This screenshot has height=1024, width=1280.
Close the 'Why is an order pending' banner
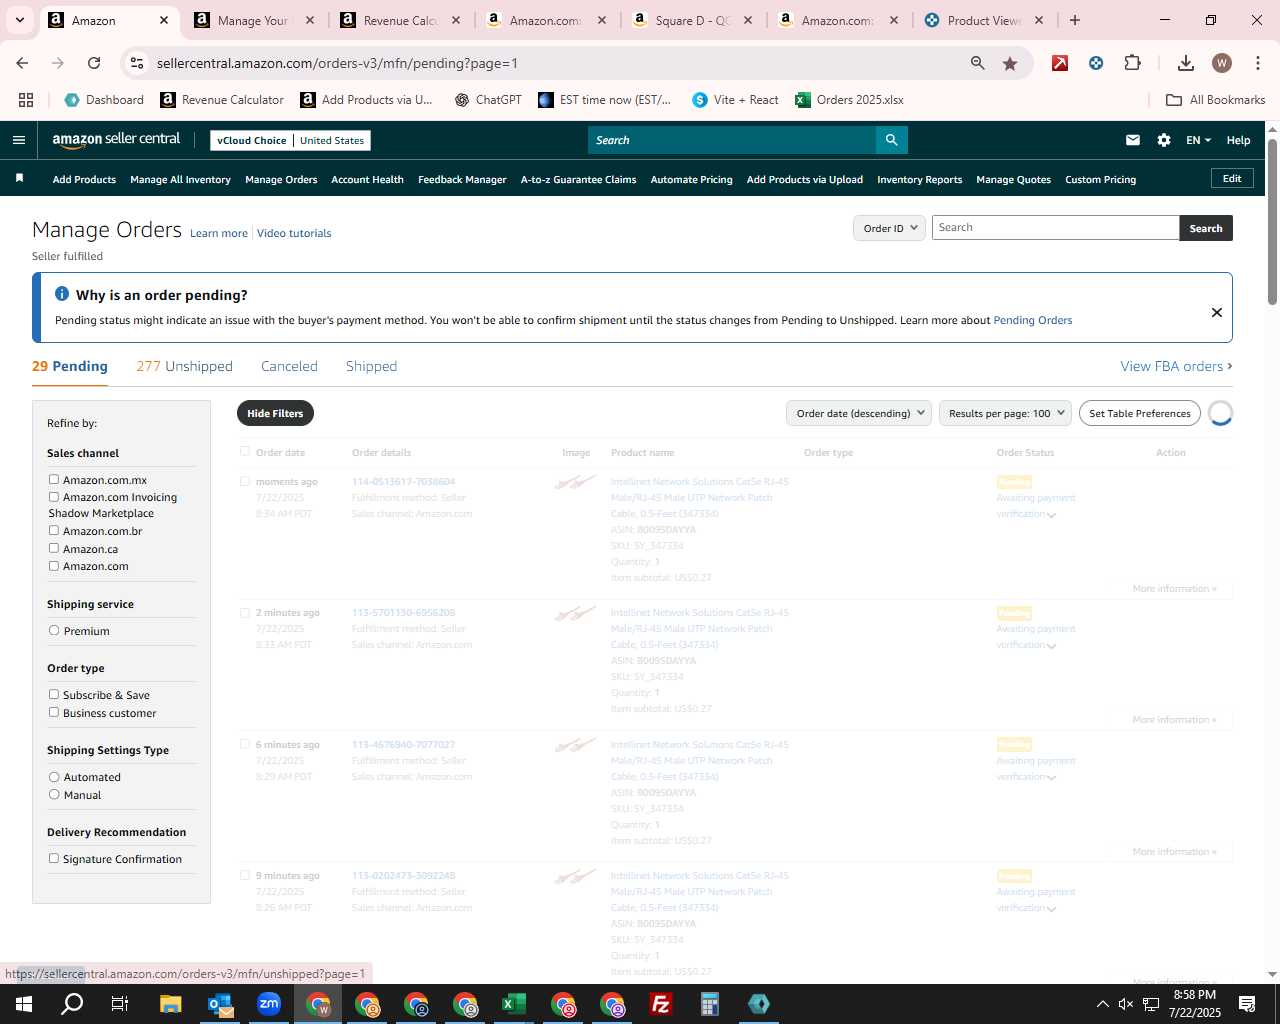pos(1217,312)
